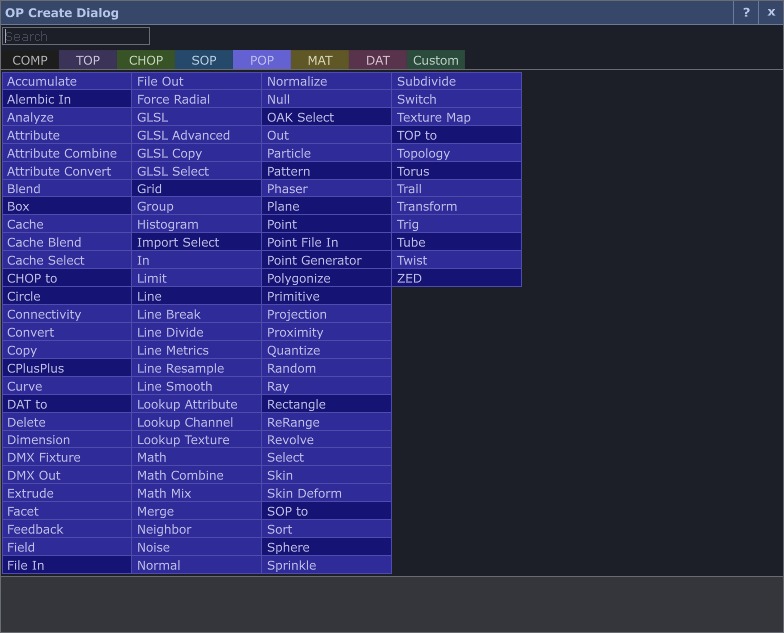Click the Search input field

click(76, 36)
